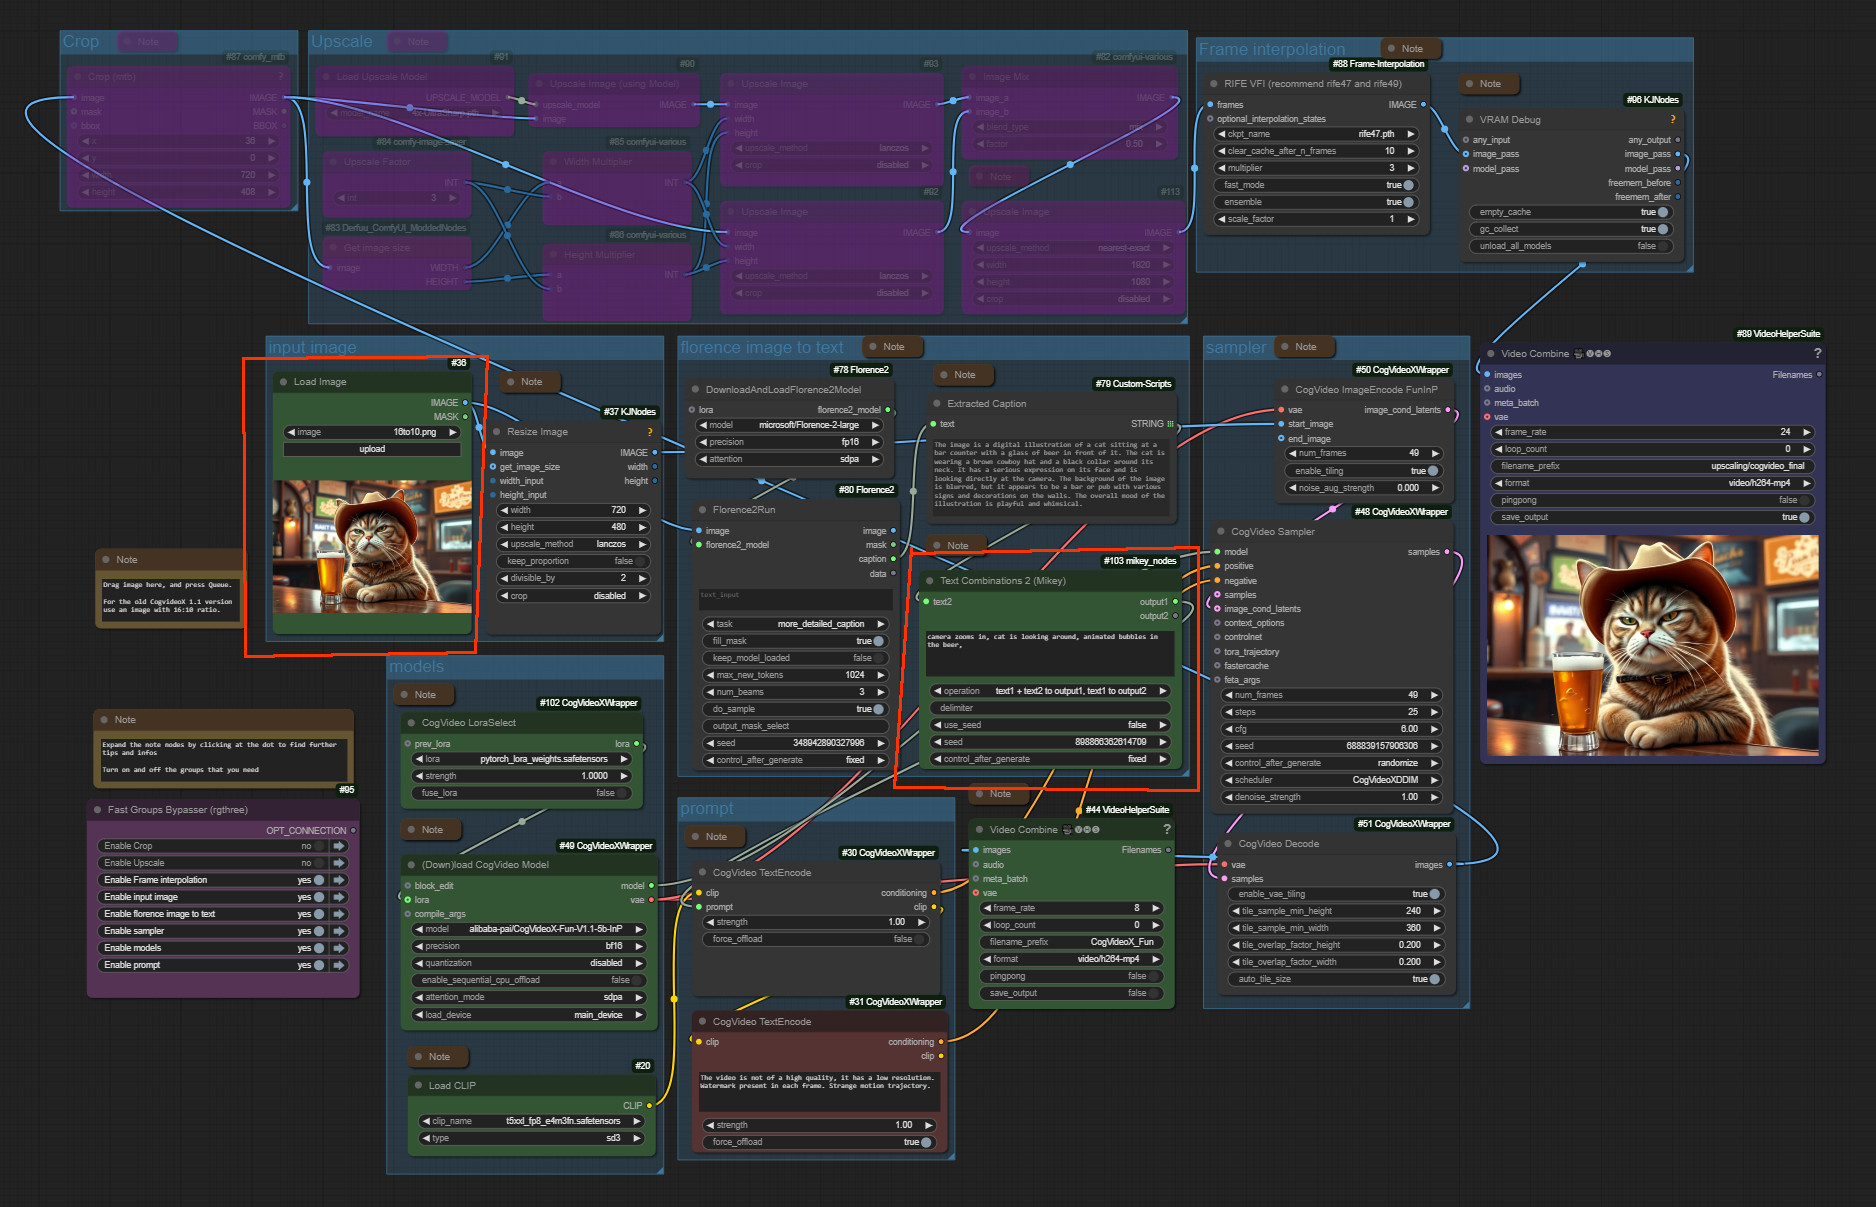Click collapse dot on Extracted Caption node
1876x1207 pixels.
coord(937,404)
